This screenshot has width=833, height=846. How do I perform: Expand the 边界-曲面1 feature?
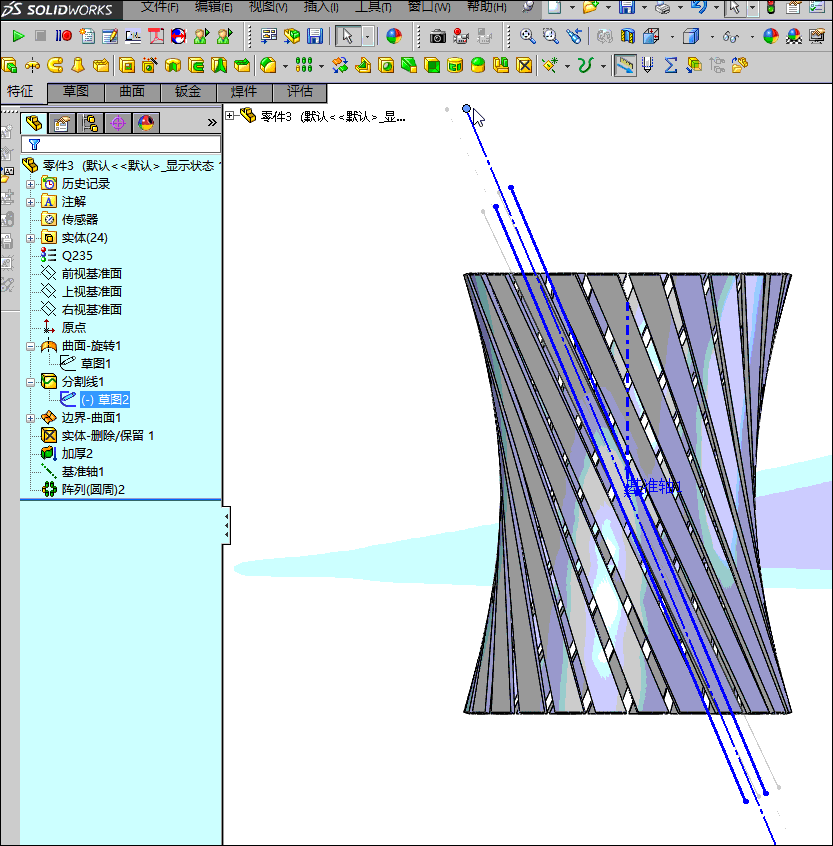pos(31,418)
